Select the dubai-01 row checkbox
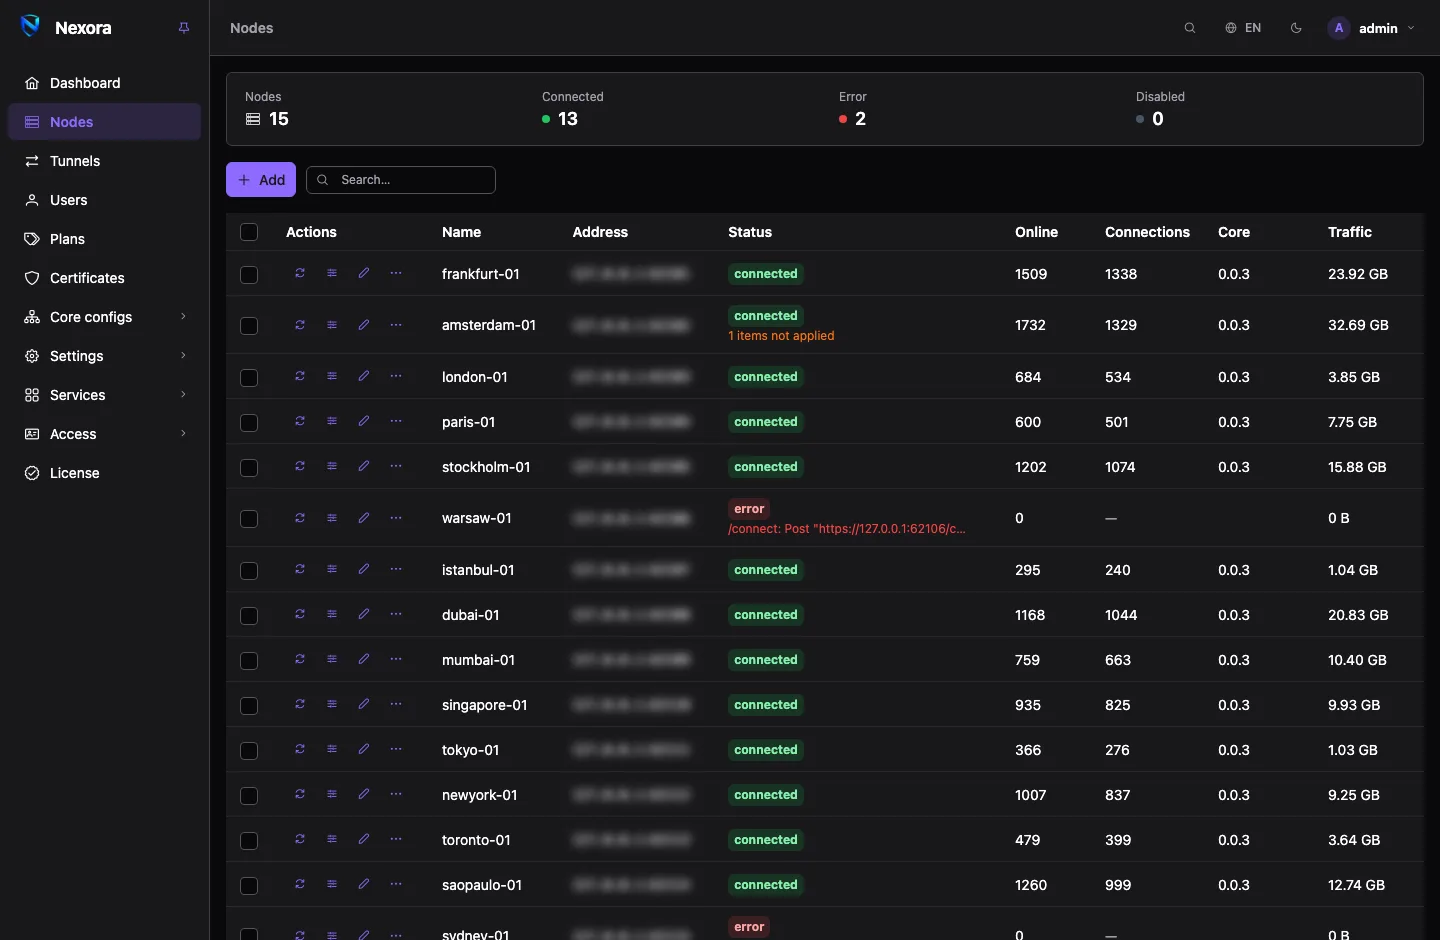 point(249,615)
